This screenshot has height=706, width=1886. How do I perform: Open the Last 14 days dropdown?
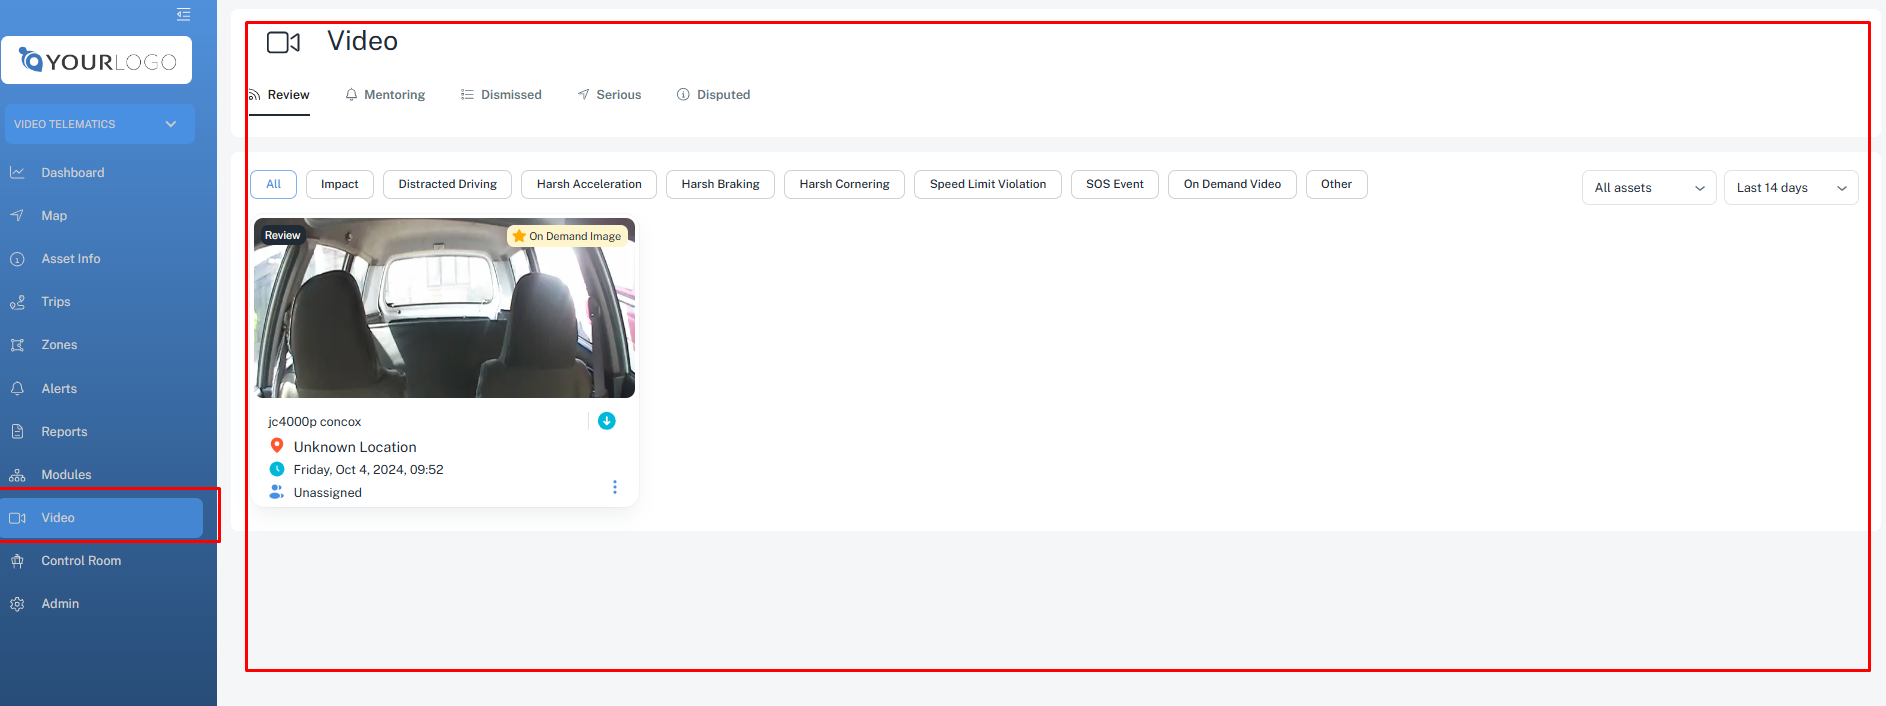pos(1791,188)
